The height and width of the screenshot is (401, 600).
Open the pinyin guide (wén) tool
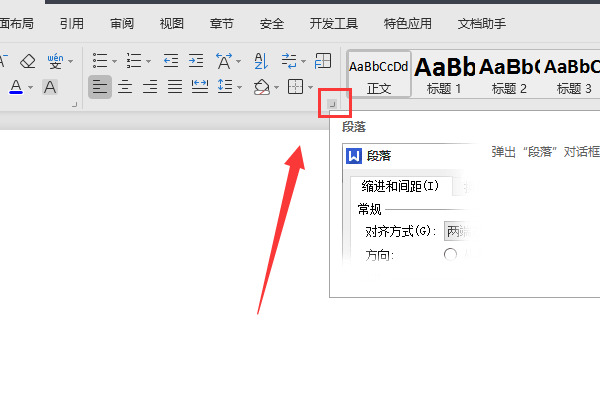(x=55, y=61)
